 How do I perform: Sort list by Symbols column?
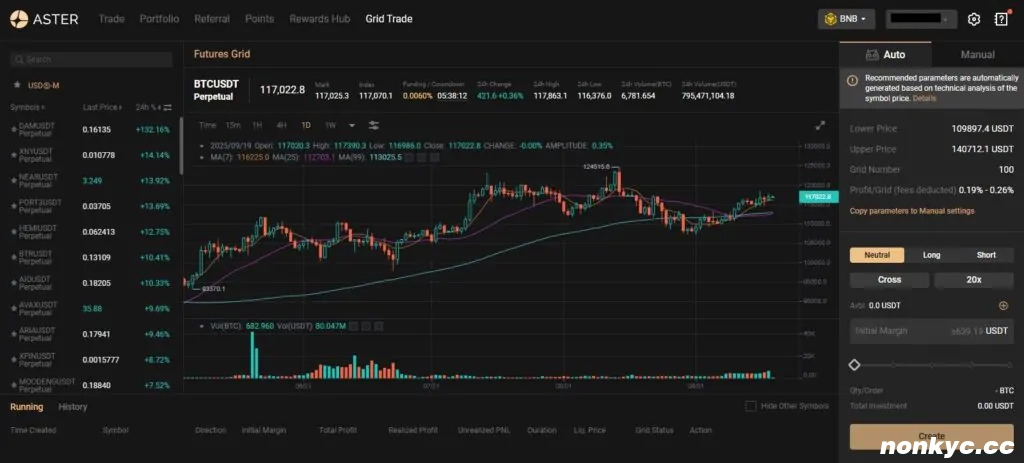[28, 107]
